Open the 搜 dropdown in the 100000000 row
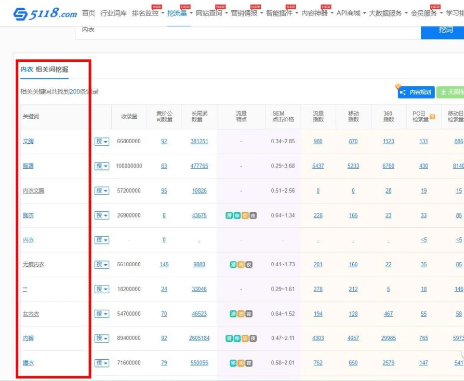Viewport: 464px width, 381px height. coord(102,166)
